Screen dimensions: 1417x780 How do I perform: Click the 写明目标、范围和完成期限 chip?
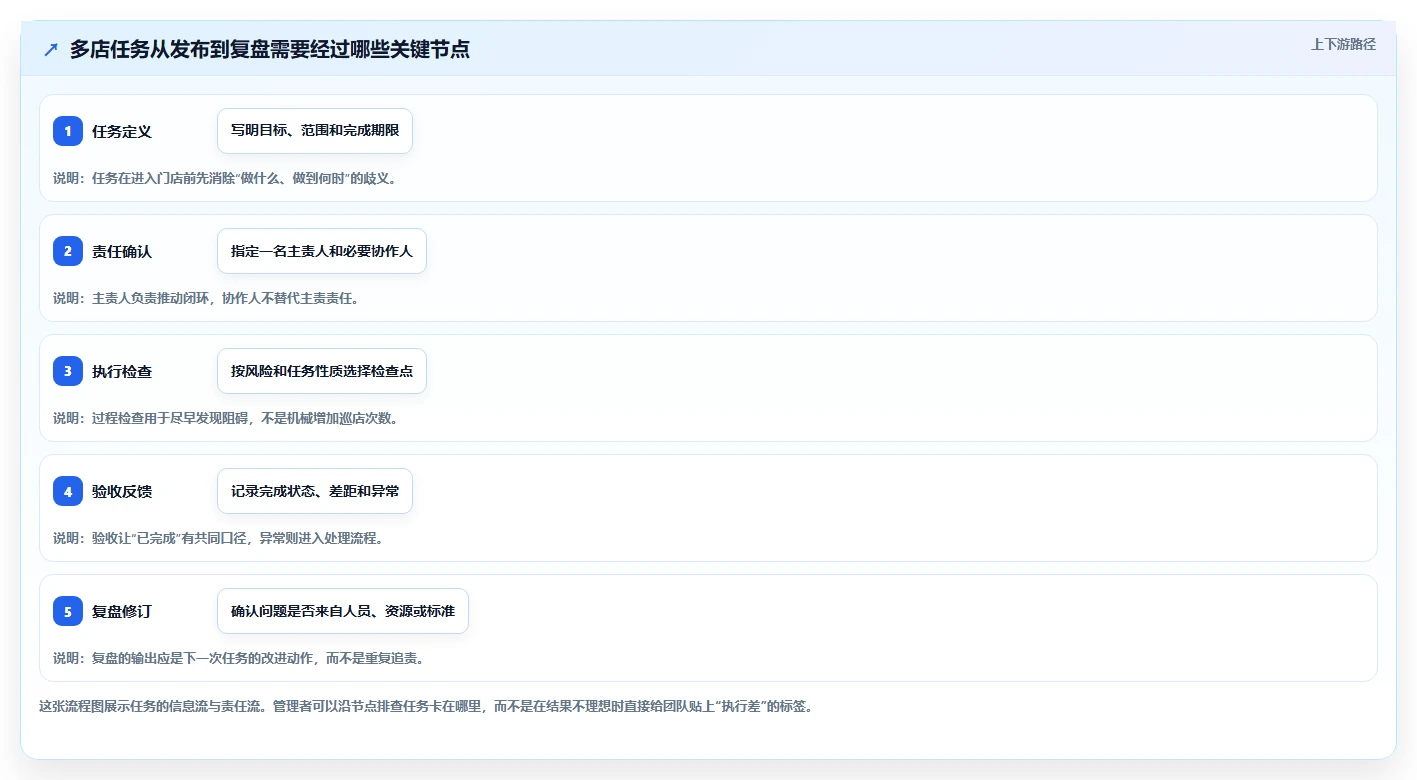[x=315, y=131]
